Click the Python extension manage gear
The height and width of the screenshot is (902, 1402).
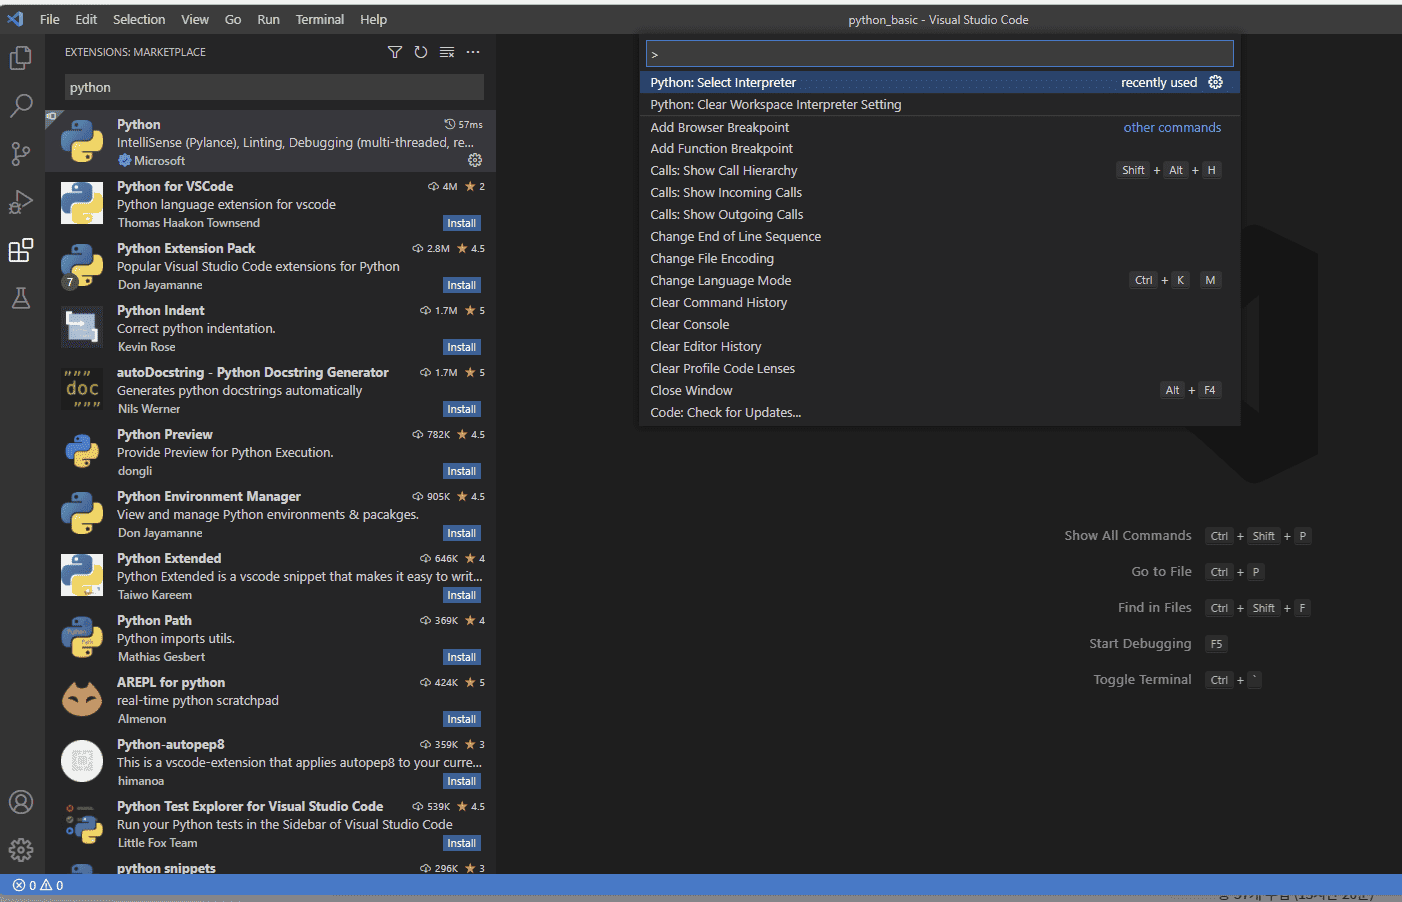click(x=475, y=160)
